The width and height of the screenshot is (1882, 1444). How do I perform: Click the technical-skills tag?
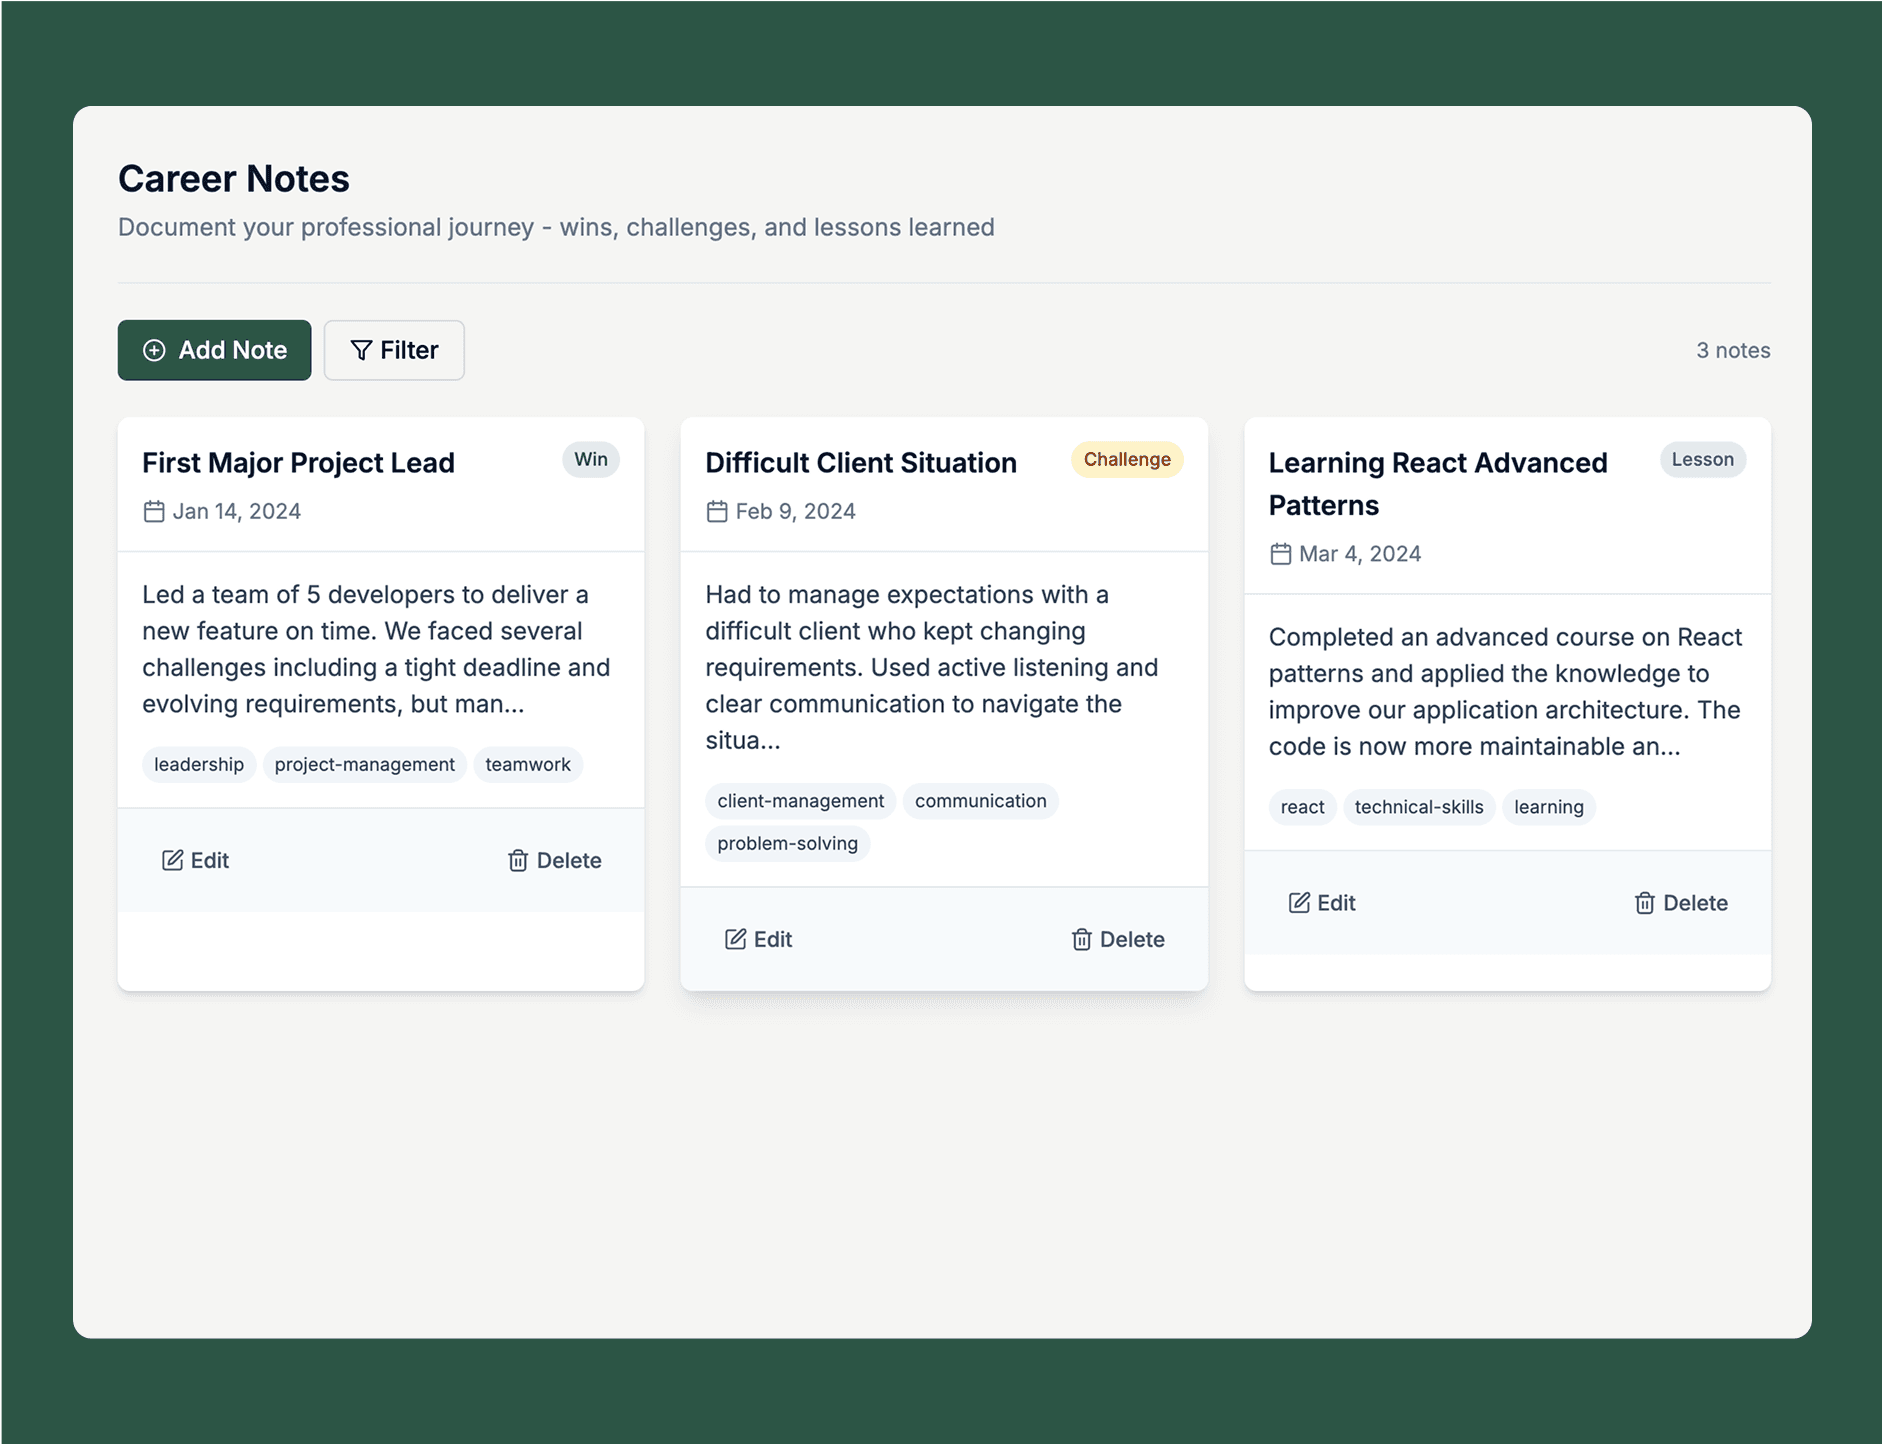(x=1419, y=807)
